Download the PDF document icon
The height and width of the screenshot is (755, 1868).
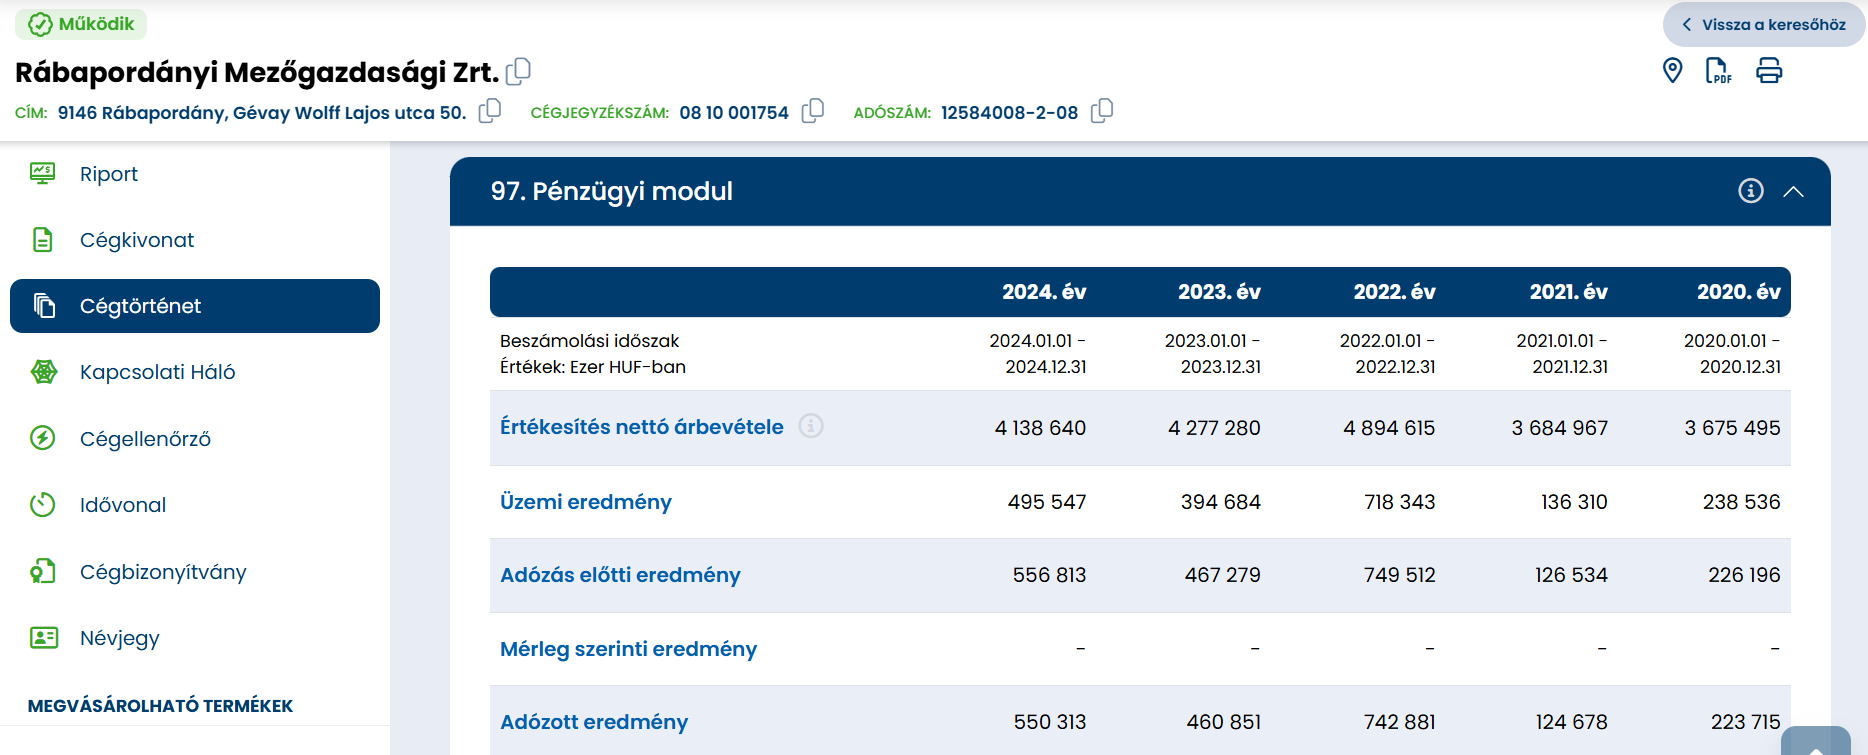click(x=1718, y=70)
